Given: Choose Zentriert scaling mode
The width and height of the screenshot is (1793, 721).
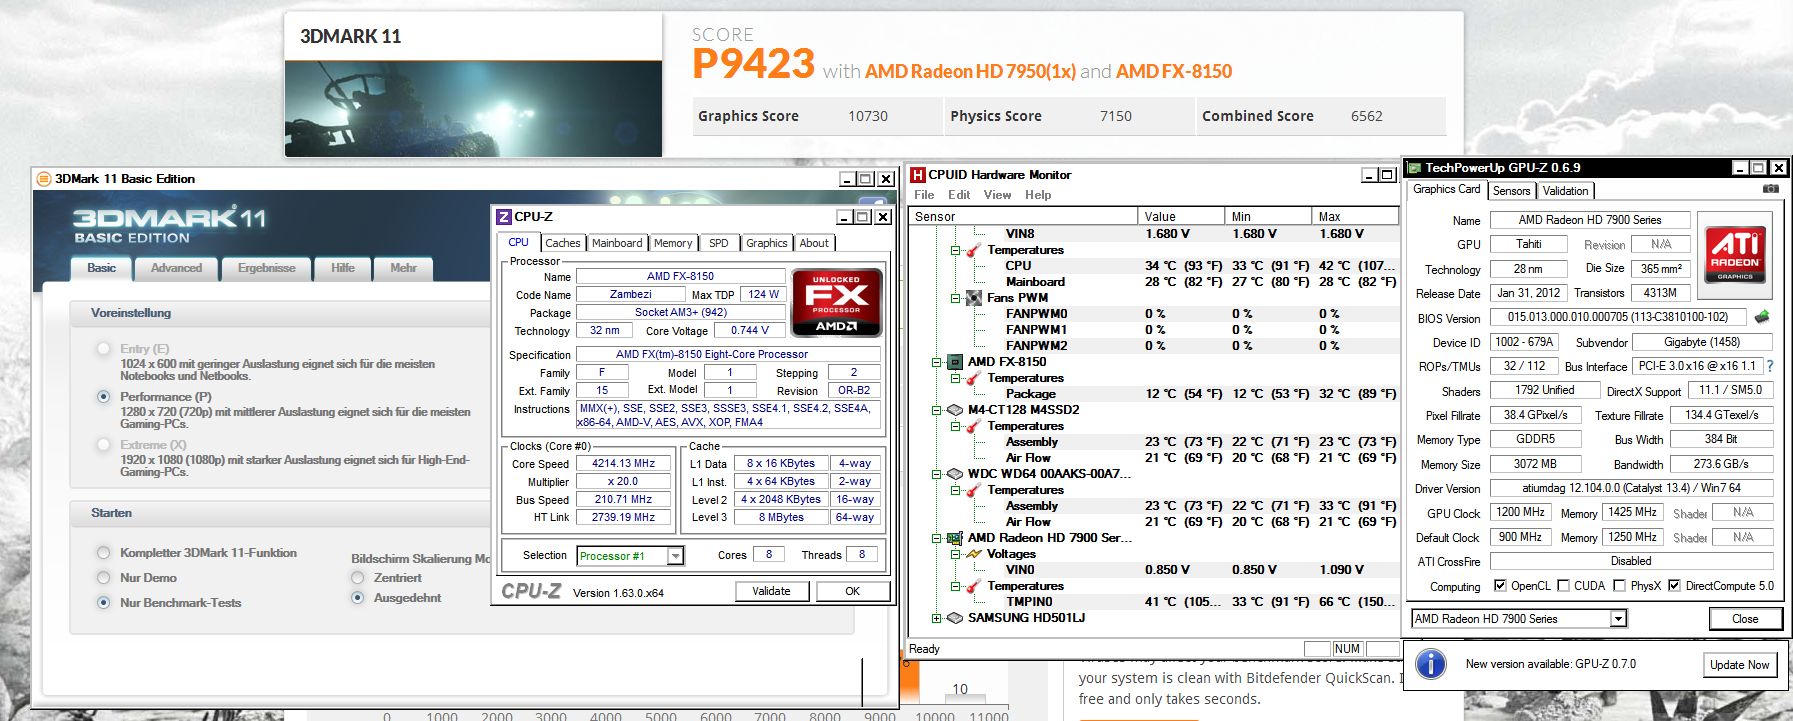Looking at the screenshot, I should click(357, 578).
